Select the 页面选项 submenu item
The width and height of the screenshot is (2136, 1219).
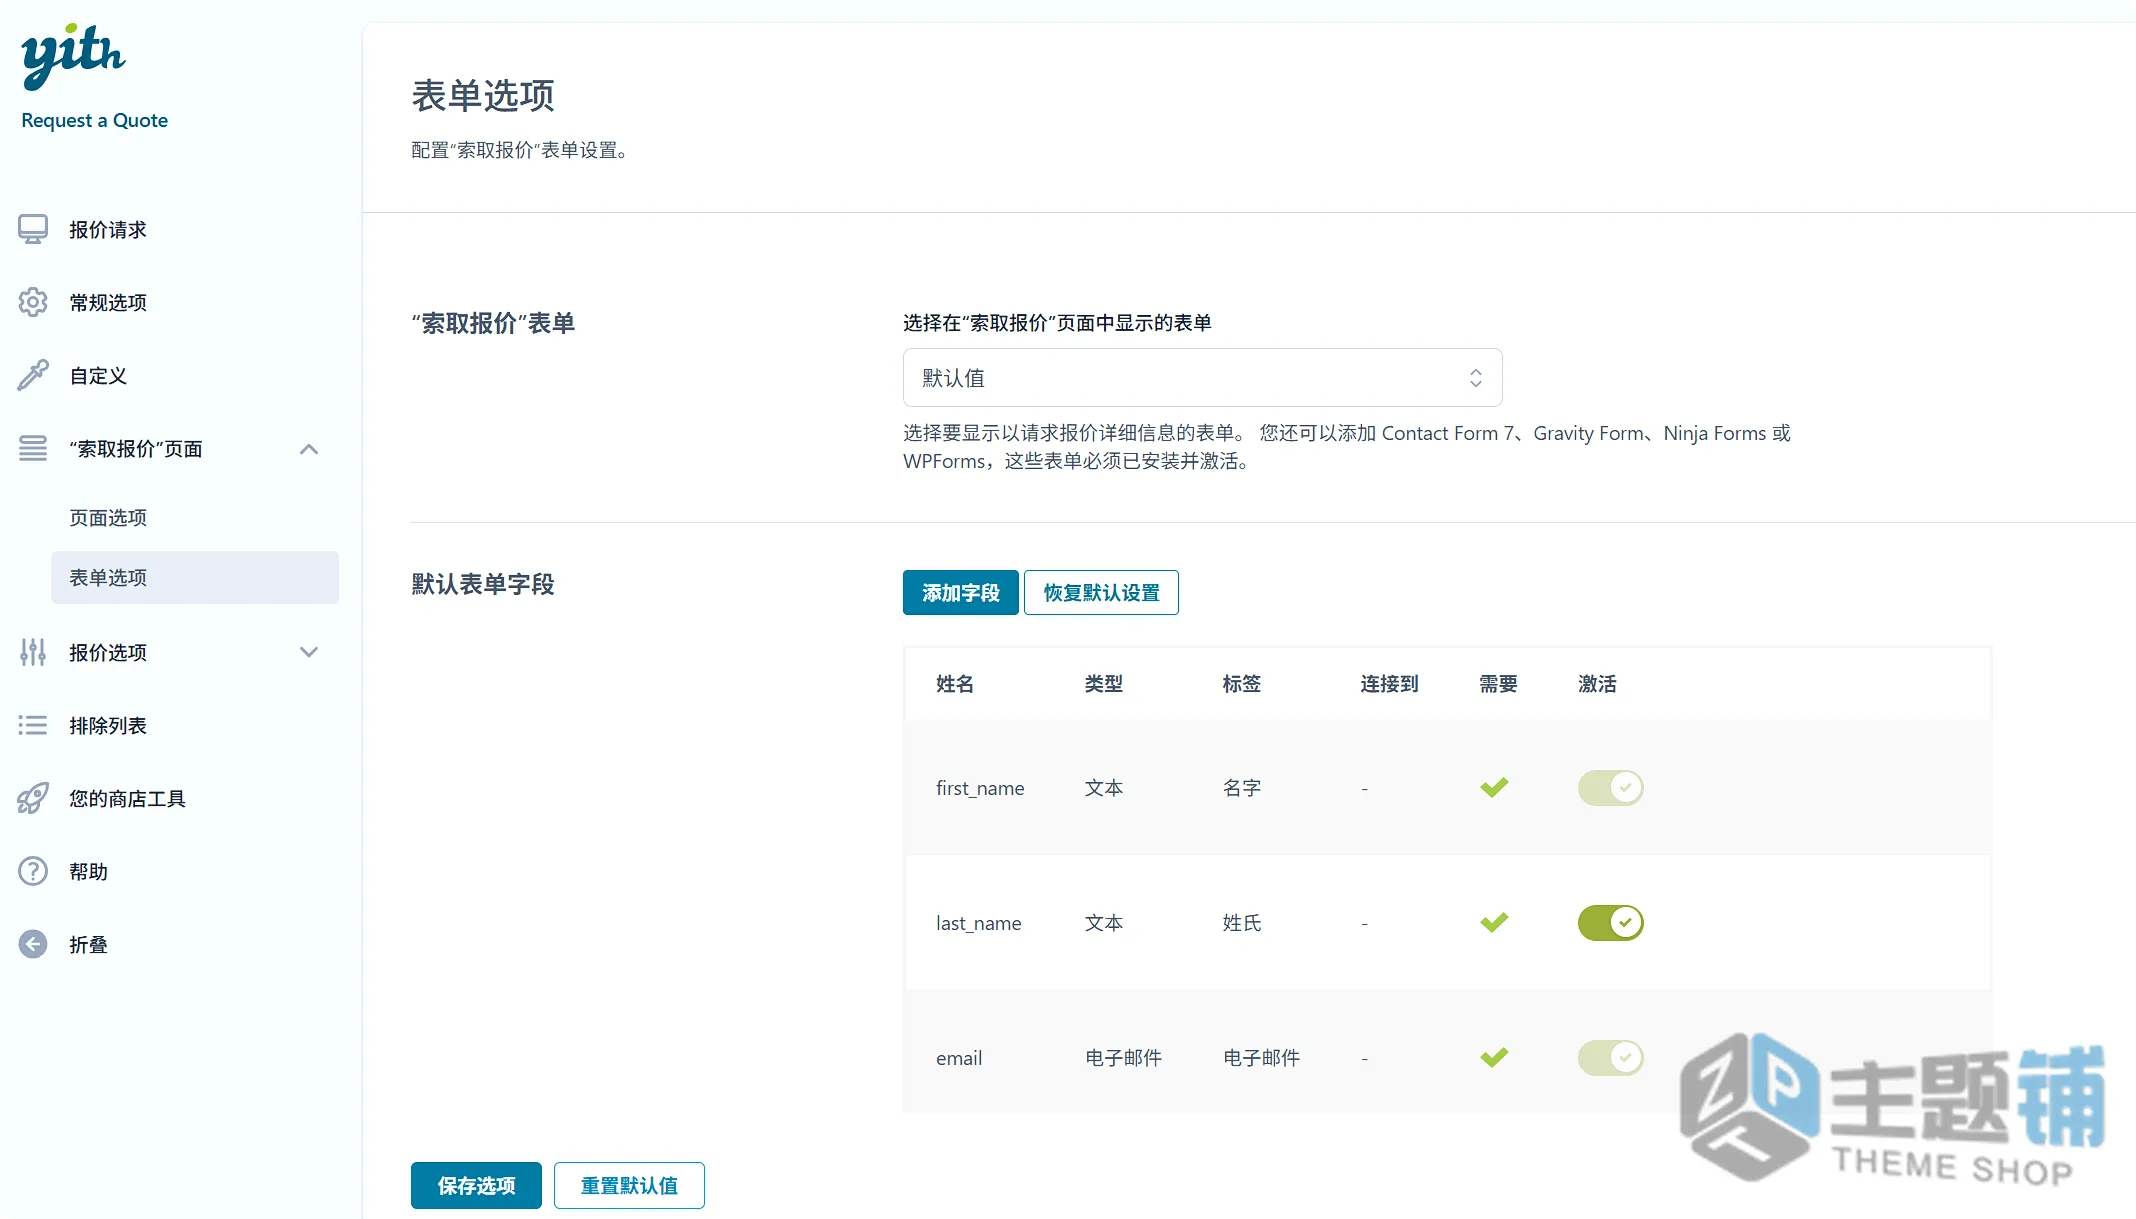[108, 518]
